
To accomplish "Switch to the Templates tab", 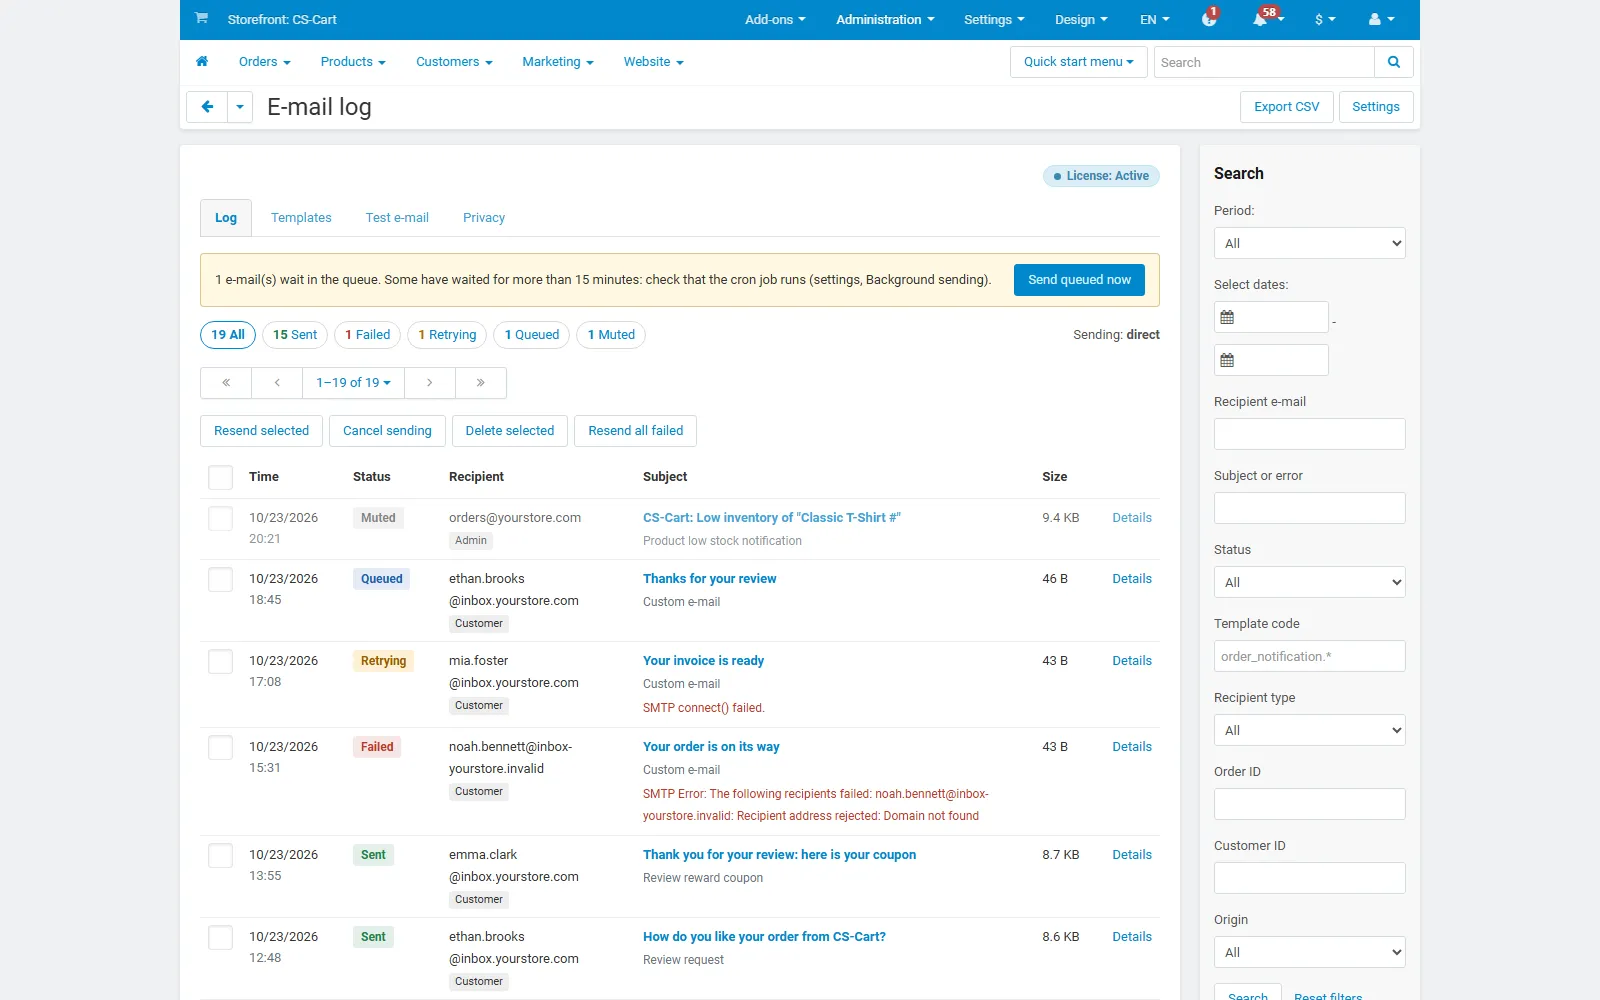I will point(301,218).
